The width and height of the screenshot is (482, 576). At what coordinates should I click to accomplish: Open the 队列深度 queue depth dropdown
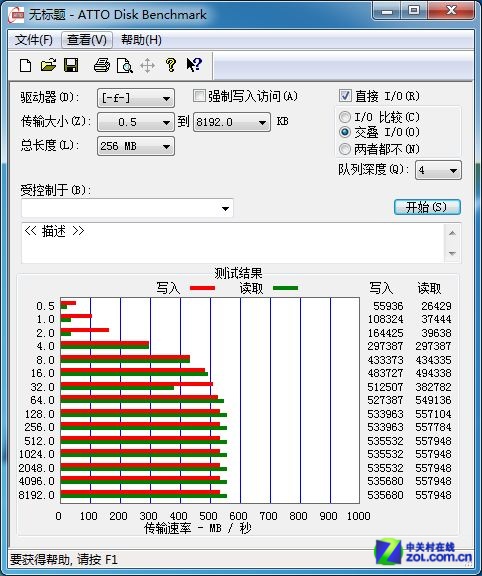[438, 170]
